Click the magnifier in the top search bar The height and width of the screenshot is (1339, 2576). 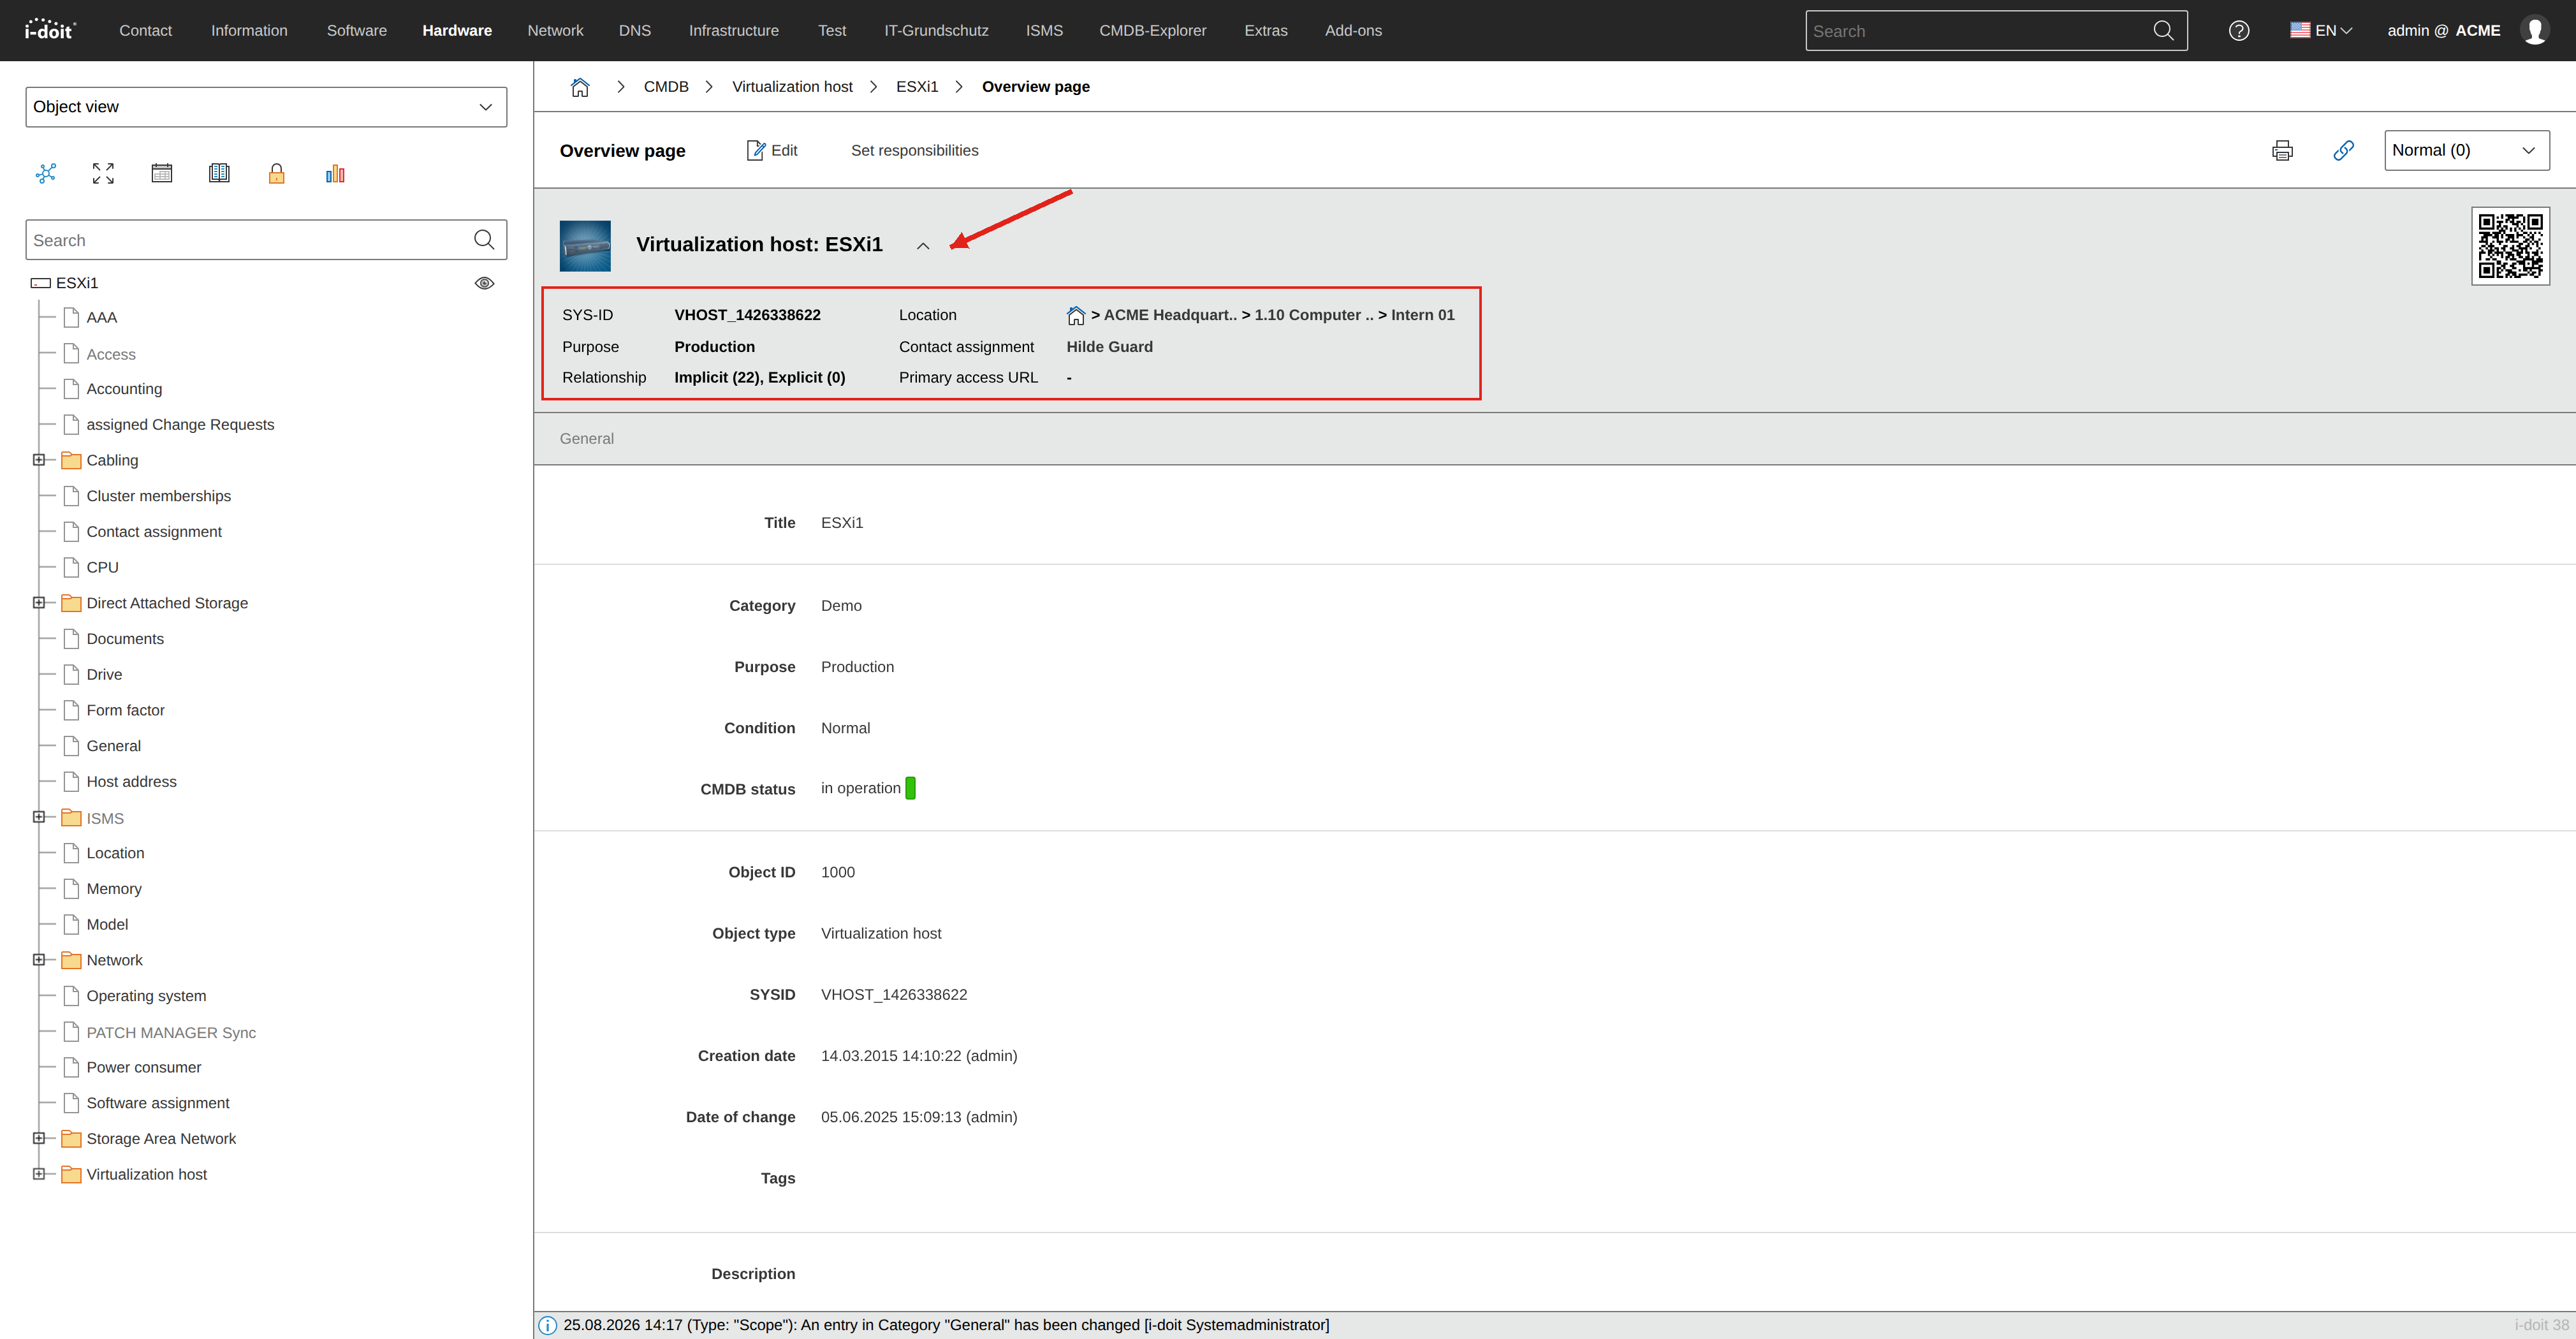pos(2163,31)
